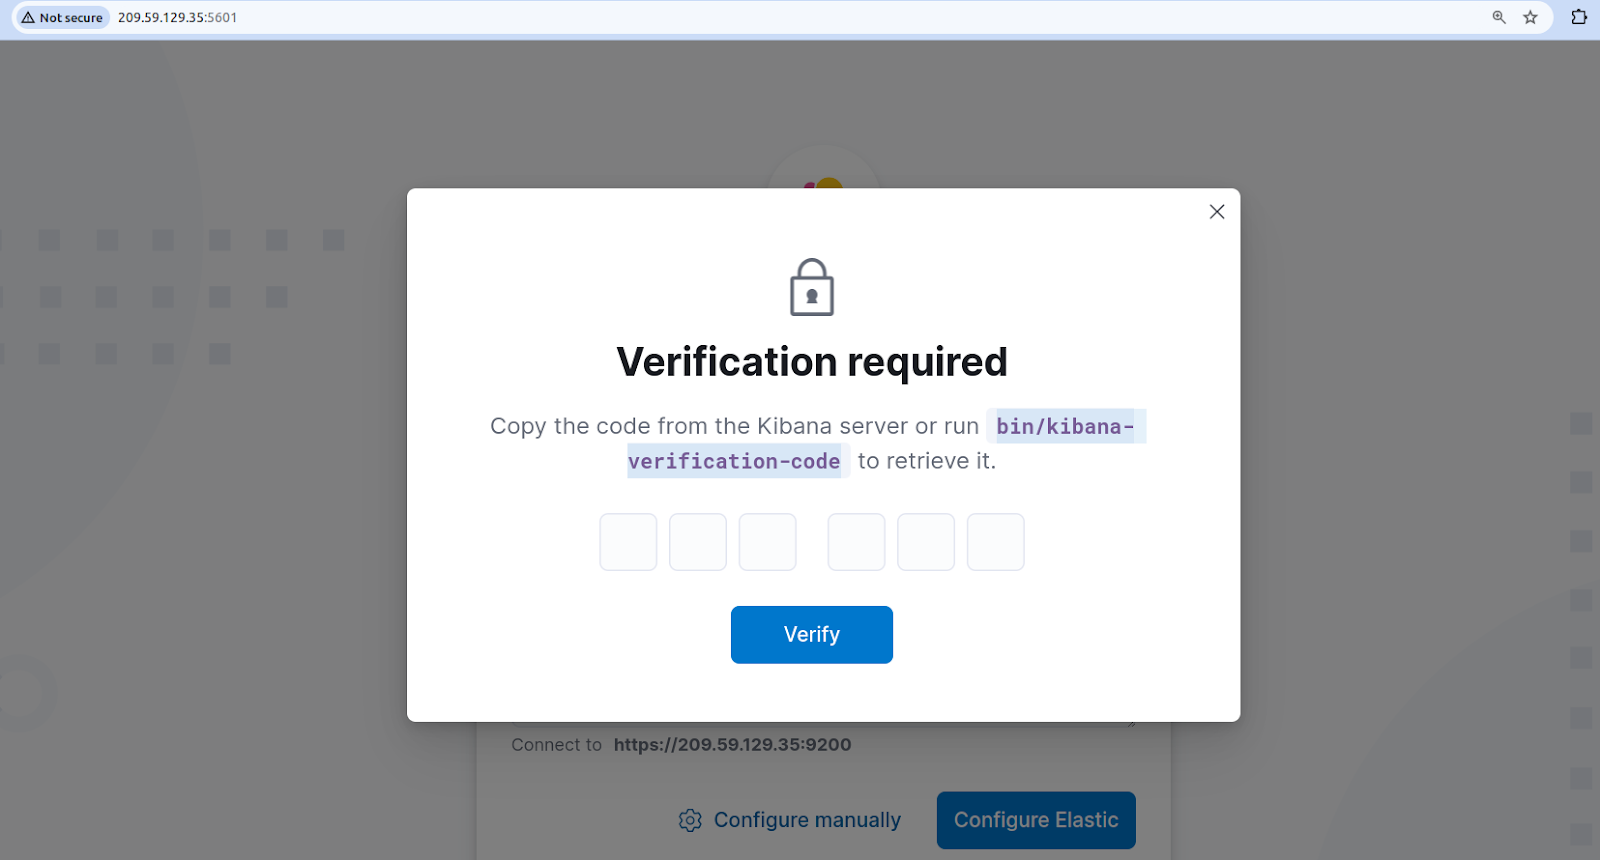The height and width of the screenshot is (860, 1600).
Task: Click the https://209.59.129.35:9200 address text
Action: pos(732,745)
